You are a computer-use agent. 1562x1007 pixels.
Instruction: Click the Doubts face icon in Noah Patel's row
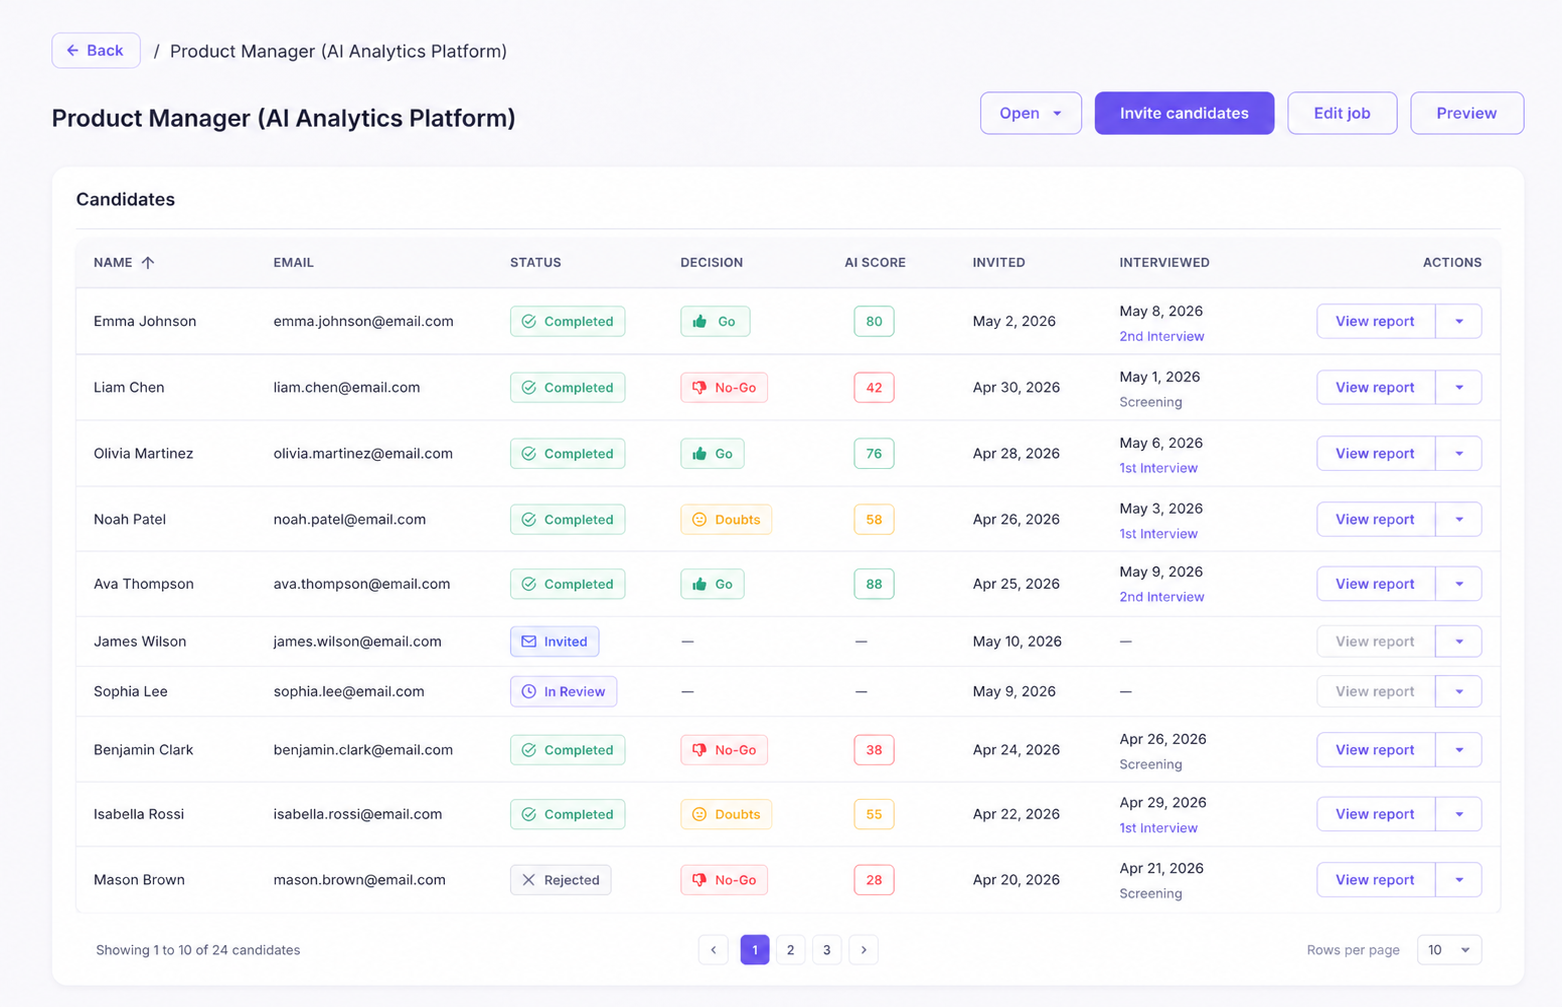tap(700, 520)
